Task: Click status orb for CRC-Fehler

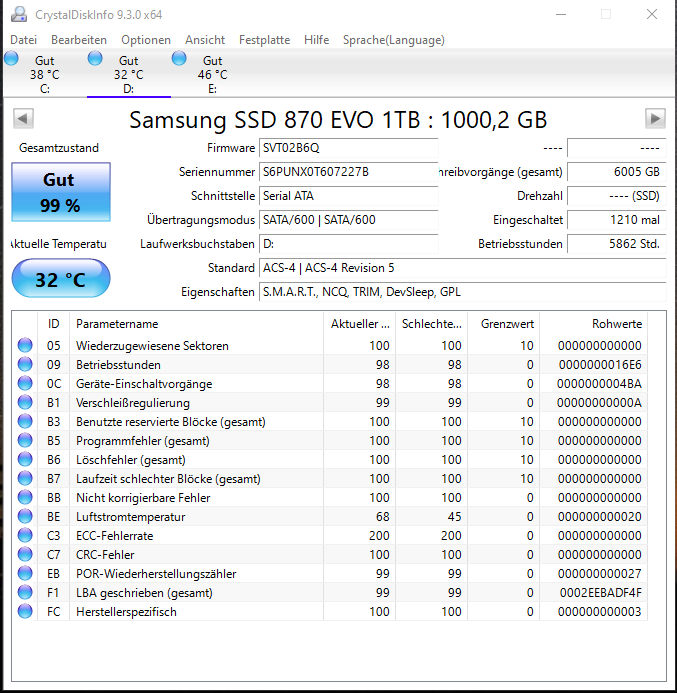Action: click(x=25, y=554)
